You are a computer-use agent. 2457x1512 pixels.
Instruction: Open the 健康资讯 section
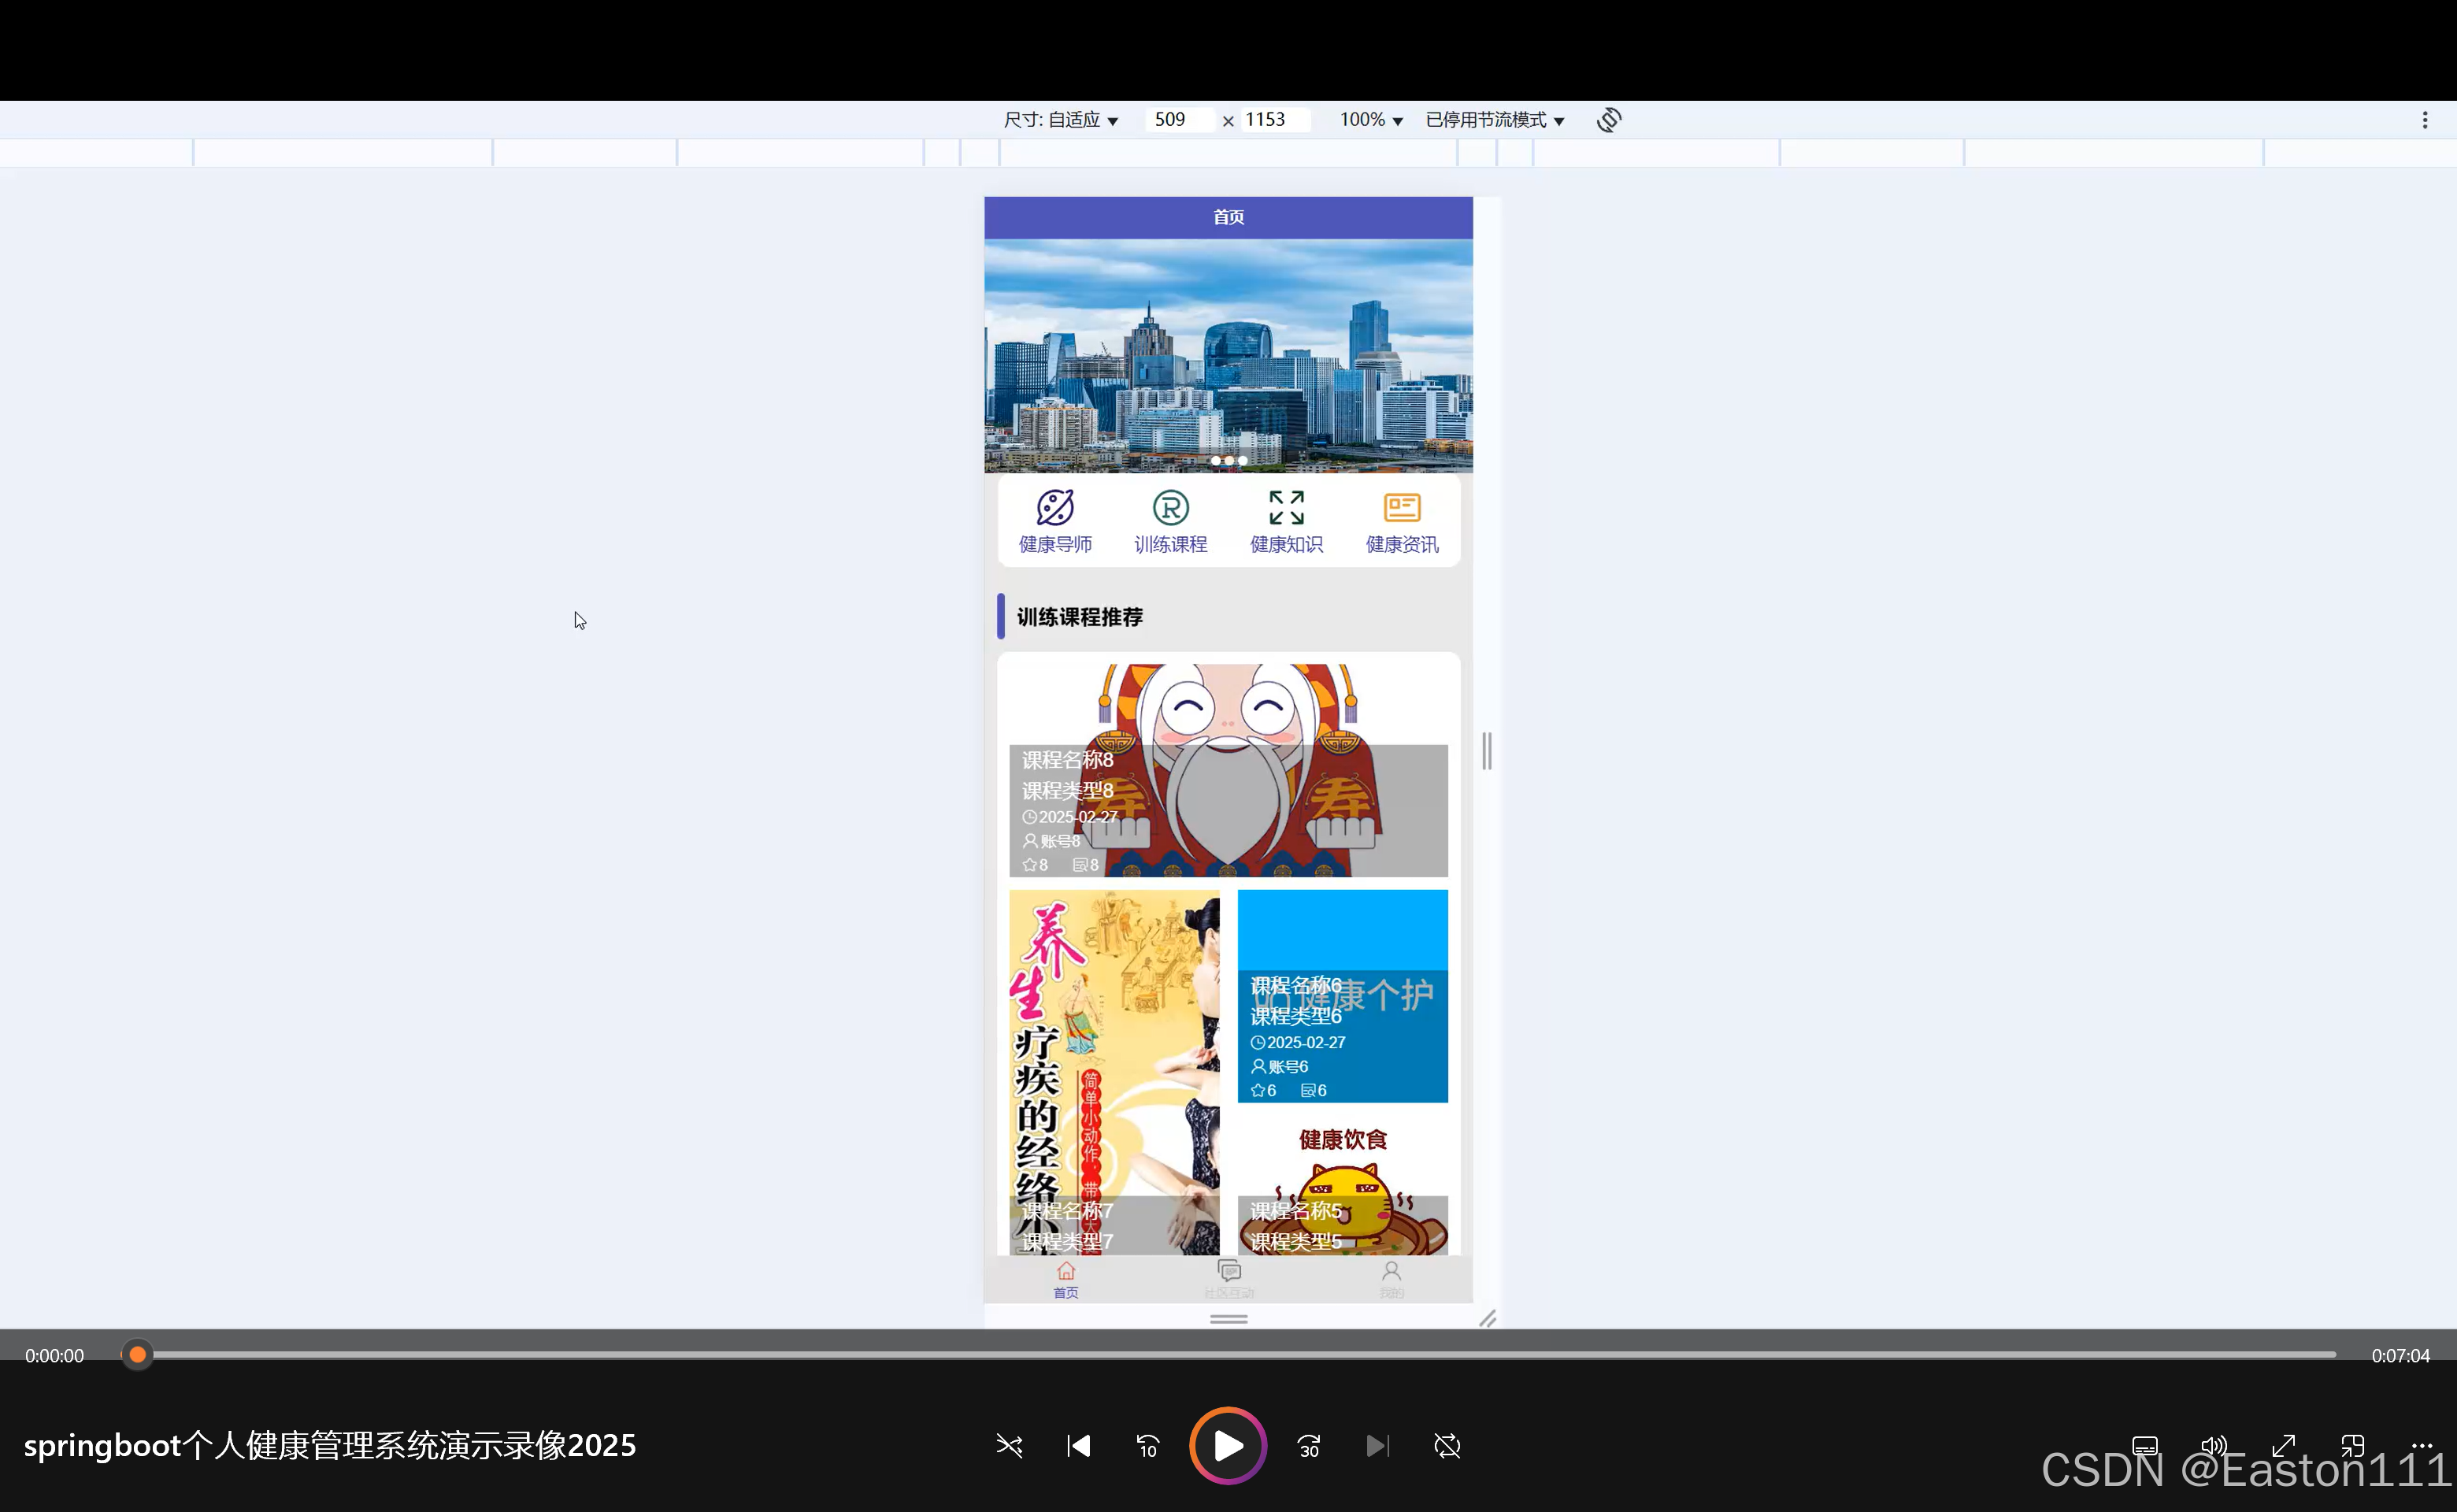click(x=1402, y=521)
